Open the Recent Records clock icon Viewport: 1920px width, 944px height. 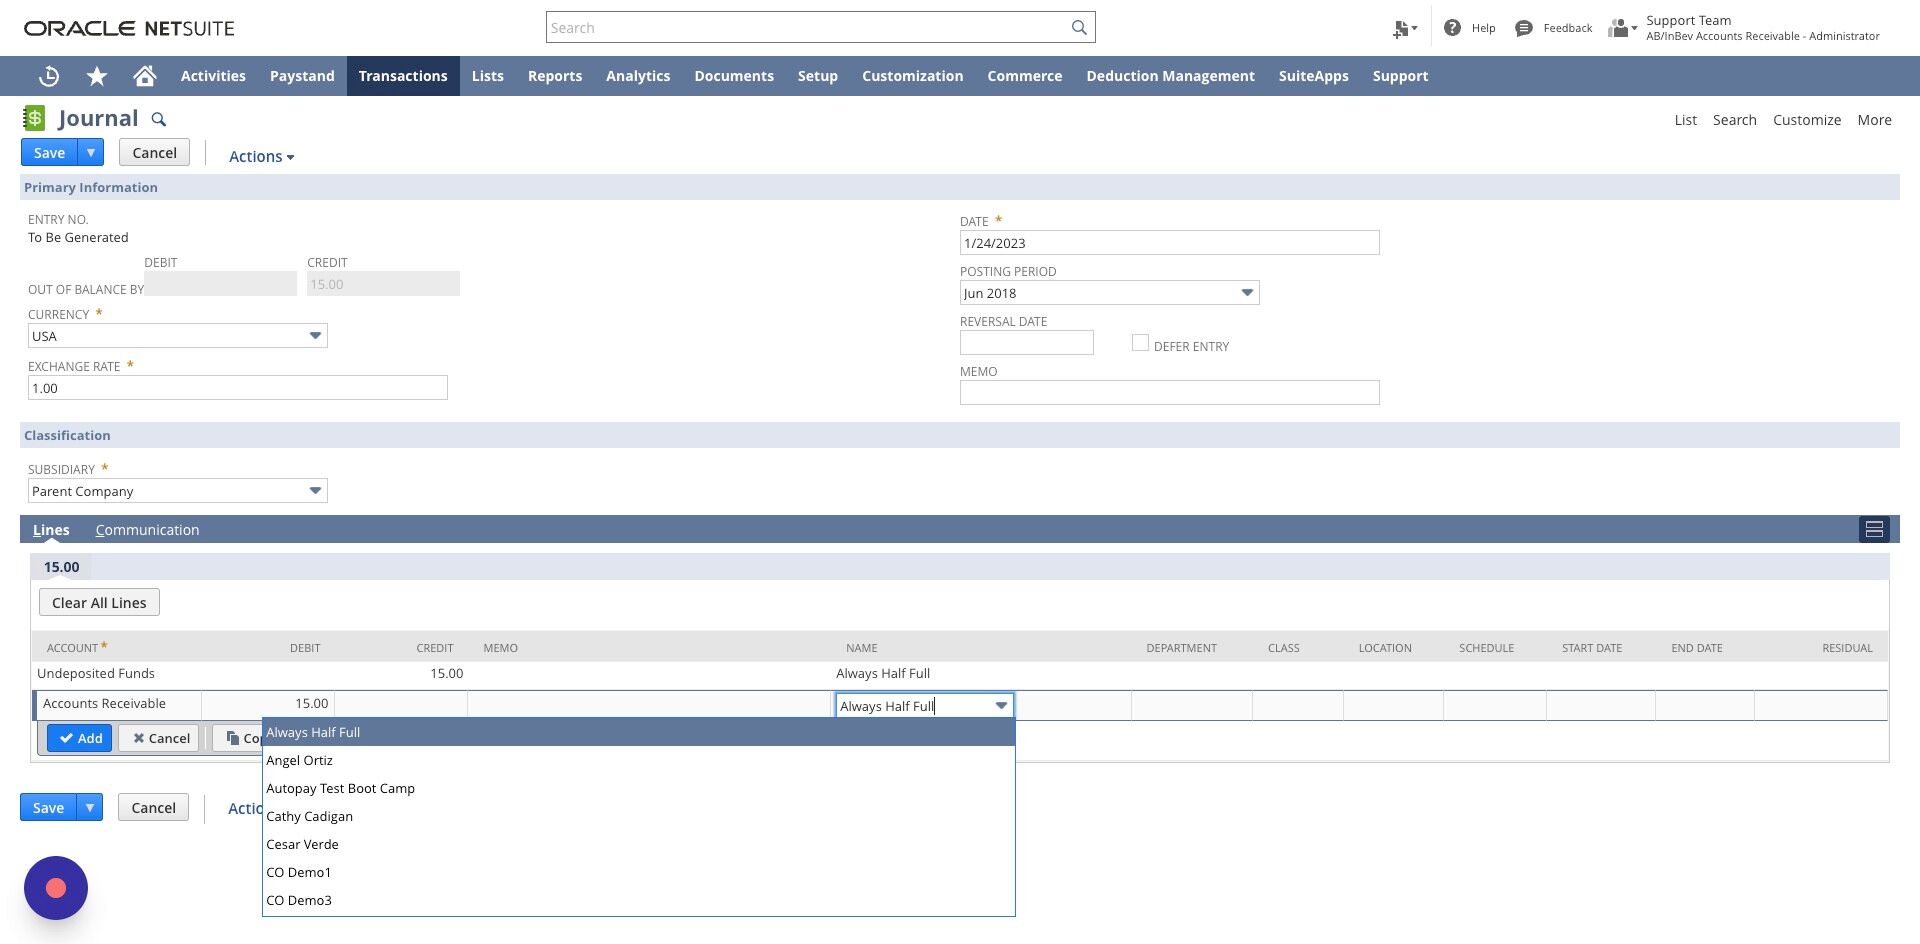(49, 76)
